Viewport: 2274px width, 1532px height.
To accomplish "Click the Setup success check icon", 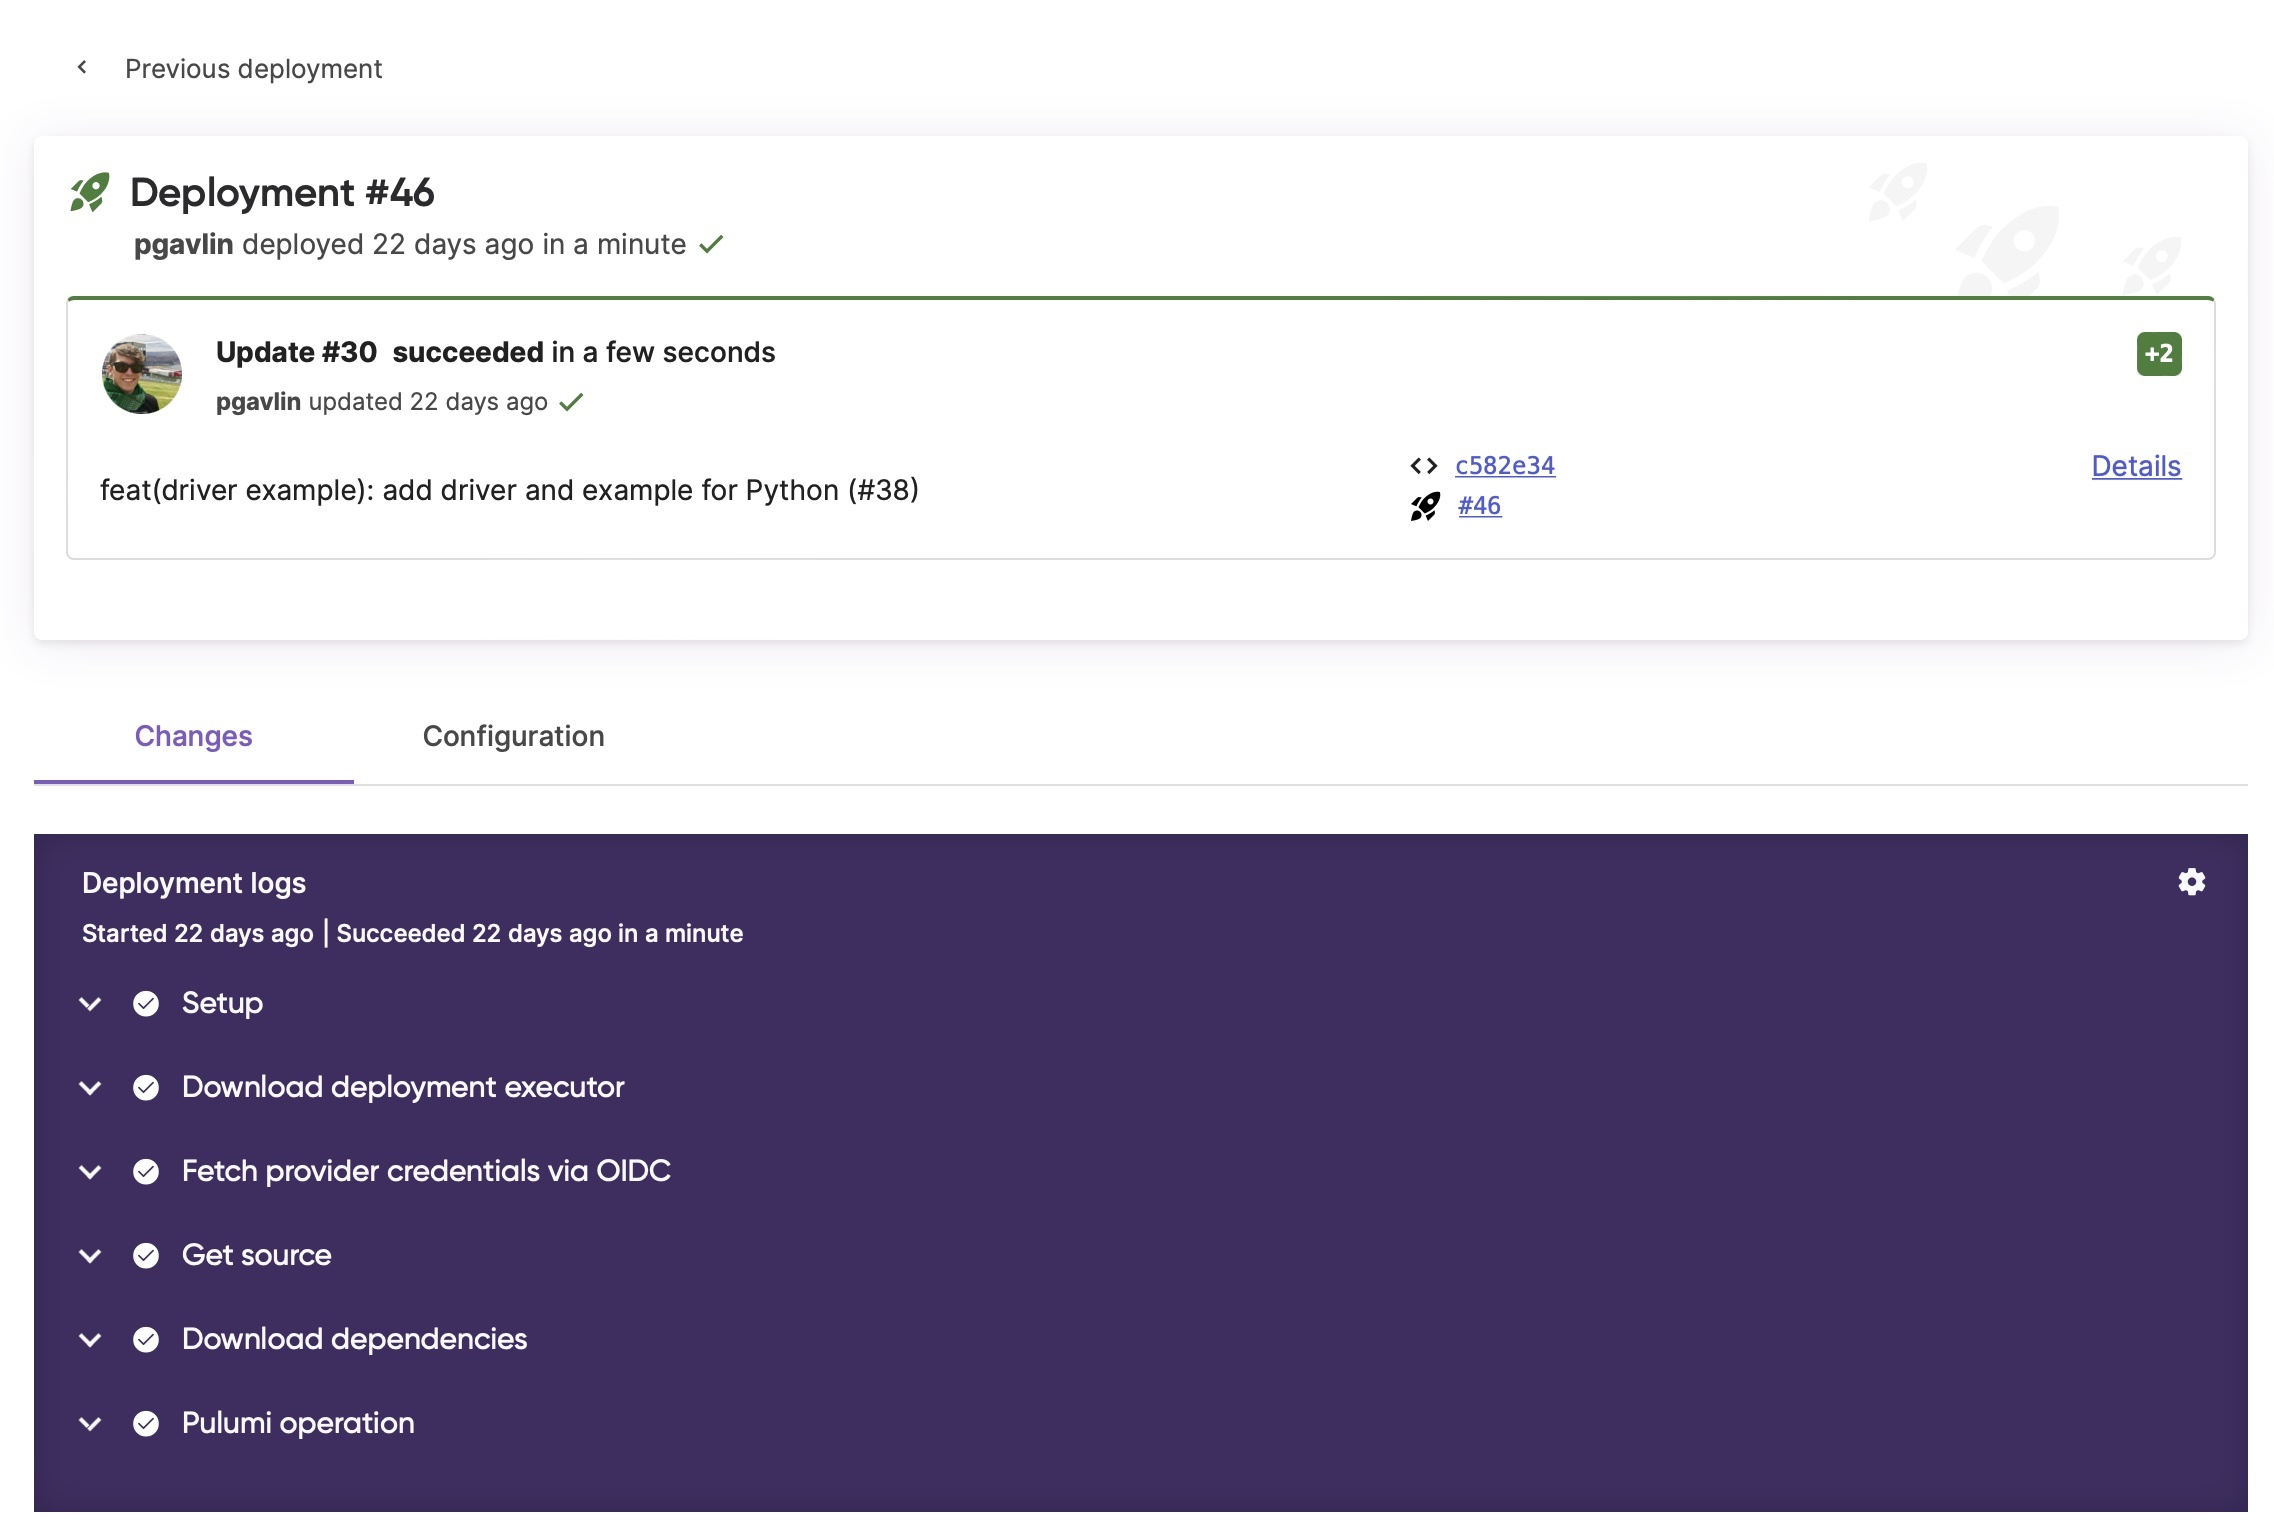I will click(146, 1004).
